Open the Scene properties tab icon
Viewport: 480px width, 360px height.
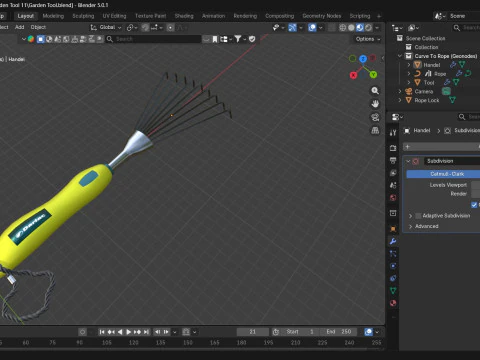tap(393, 185)
